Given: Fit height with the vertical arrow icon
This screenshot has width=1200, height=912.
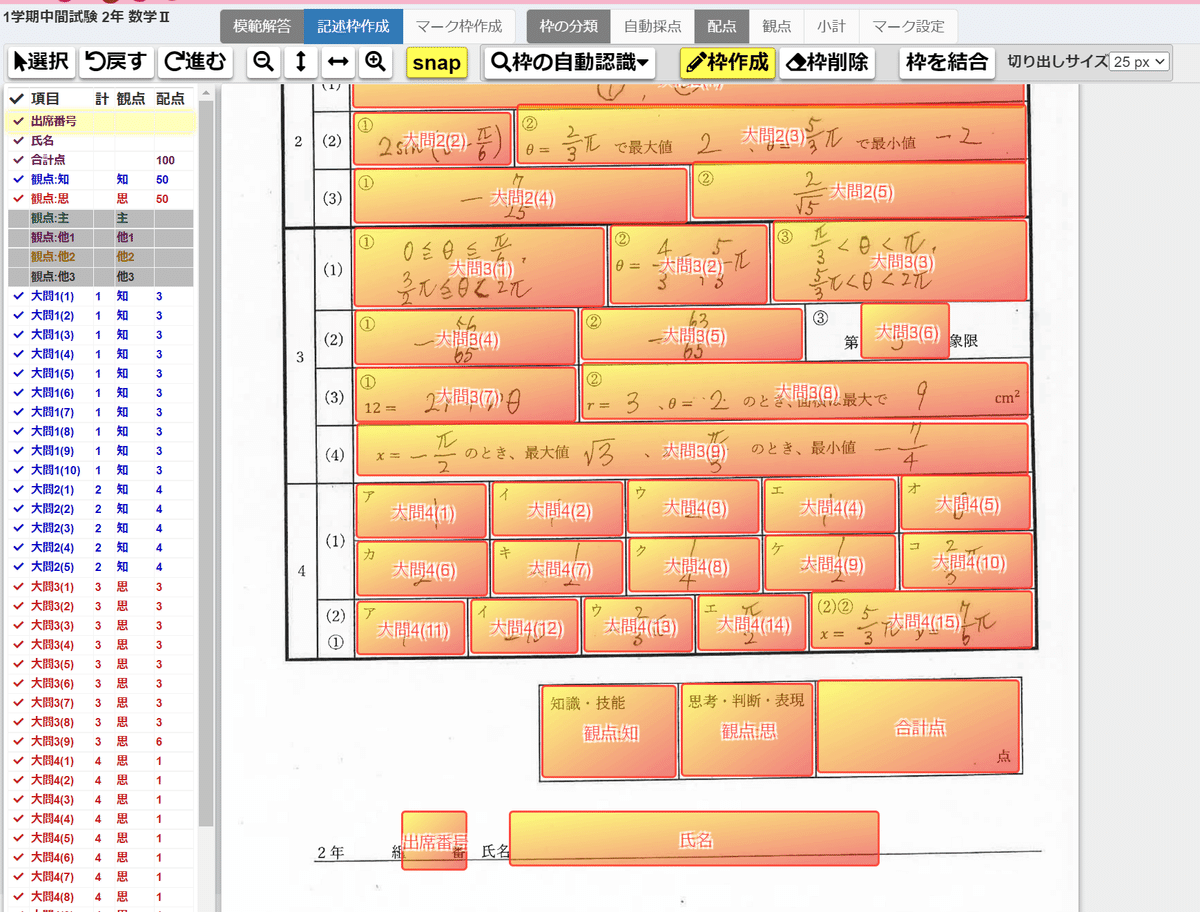Looking at the screenshot, I should coord(300,62).
